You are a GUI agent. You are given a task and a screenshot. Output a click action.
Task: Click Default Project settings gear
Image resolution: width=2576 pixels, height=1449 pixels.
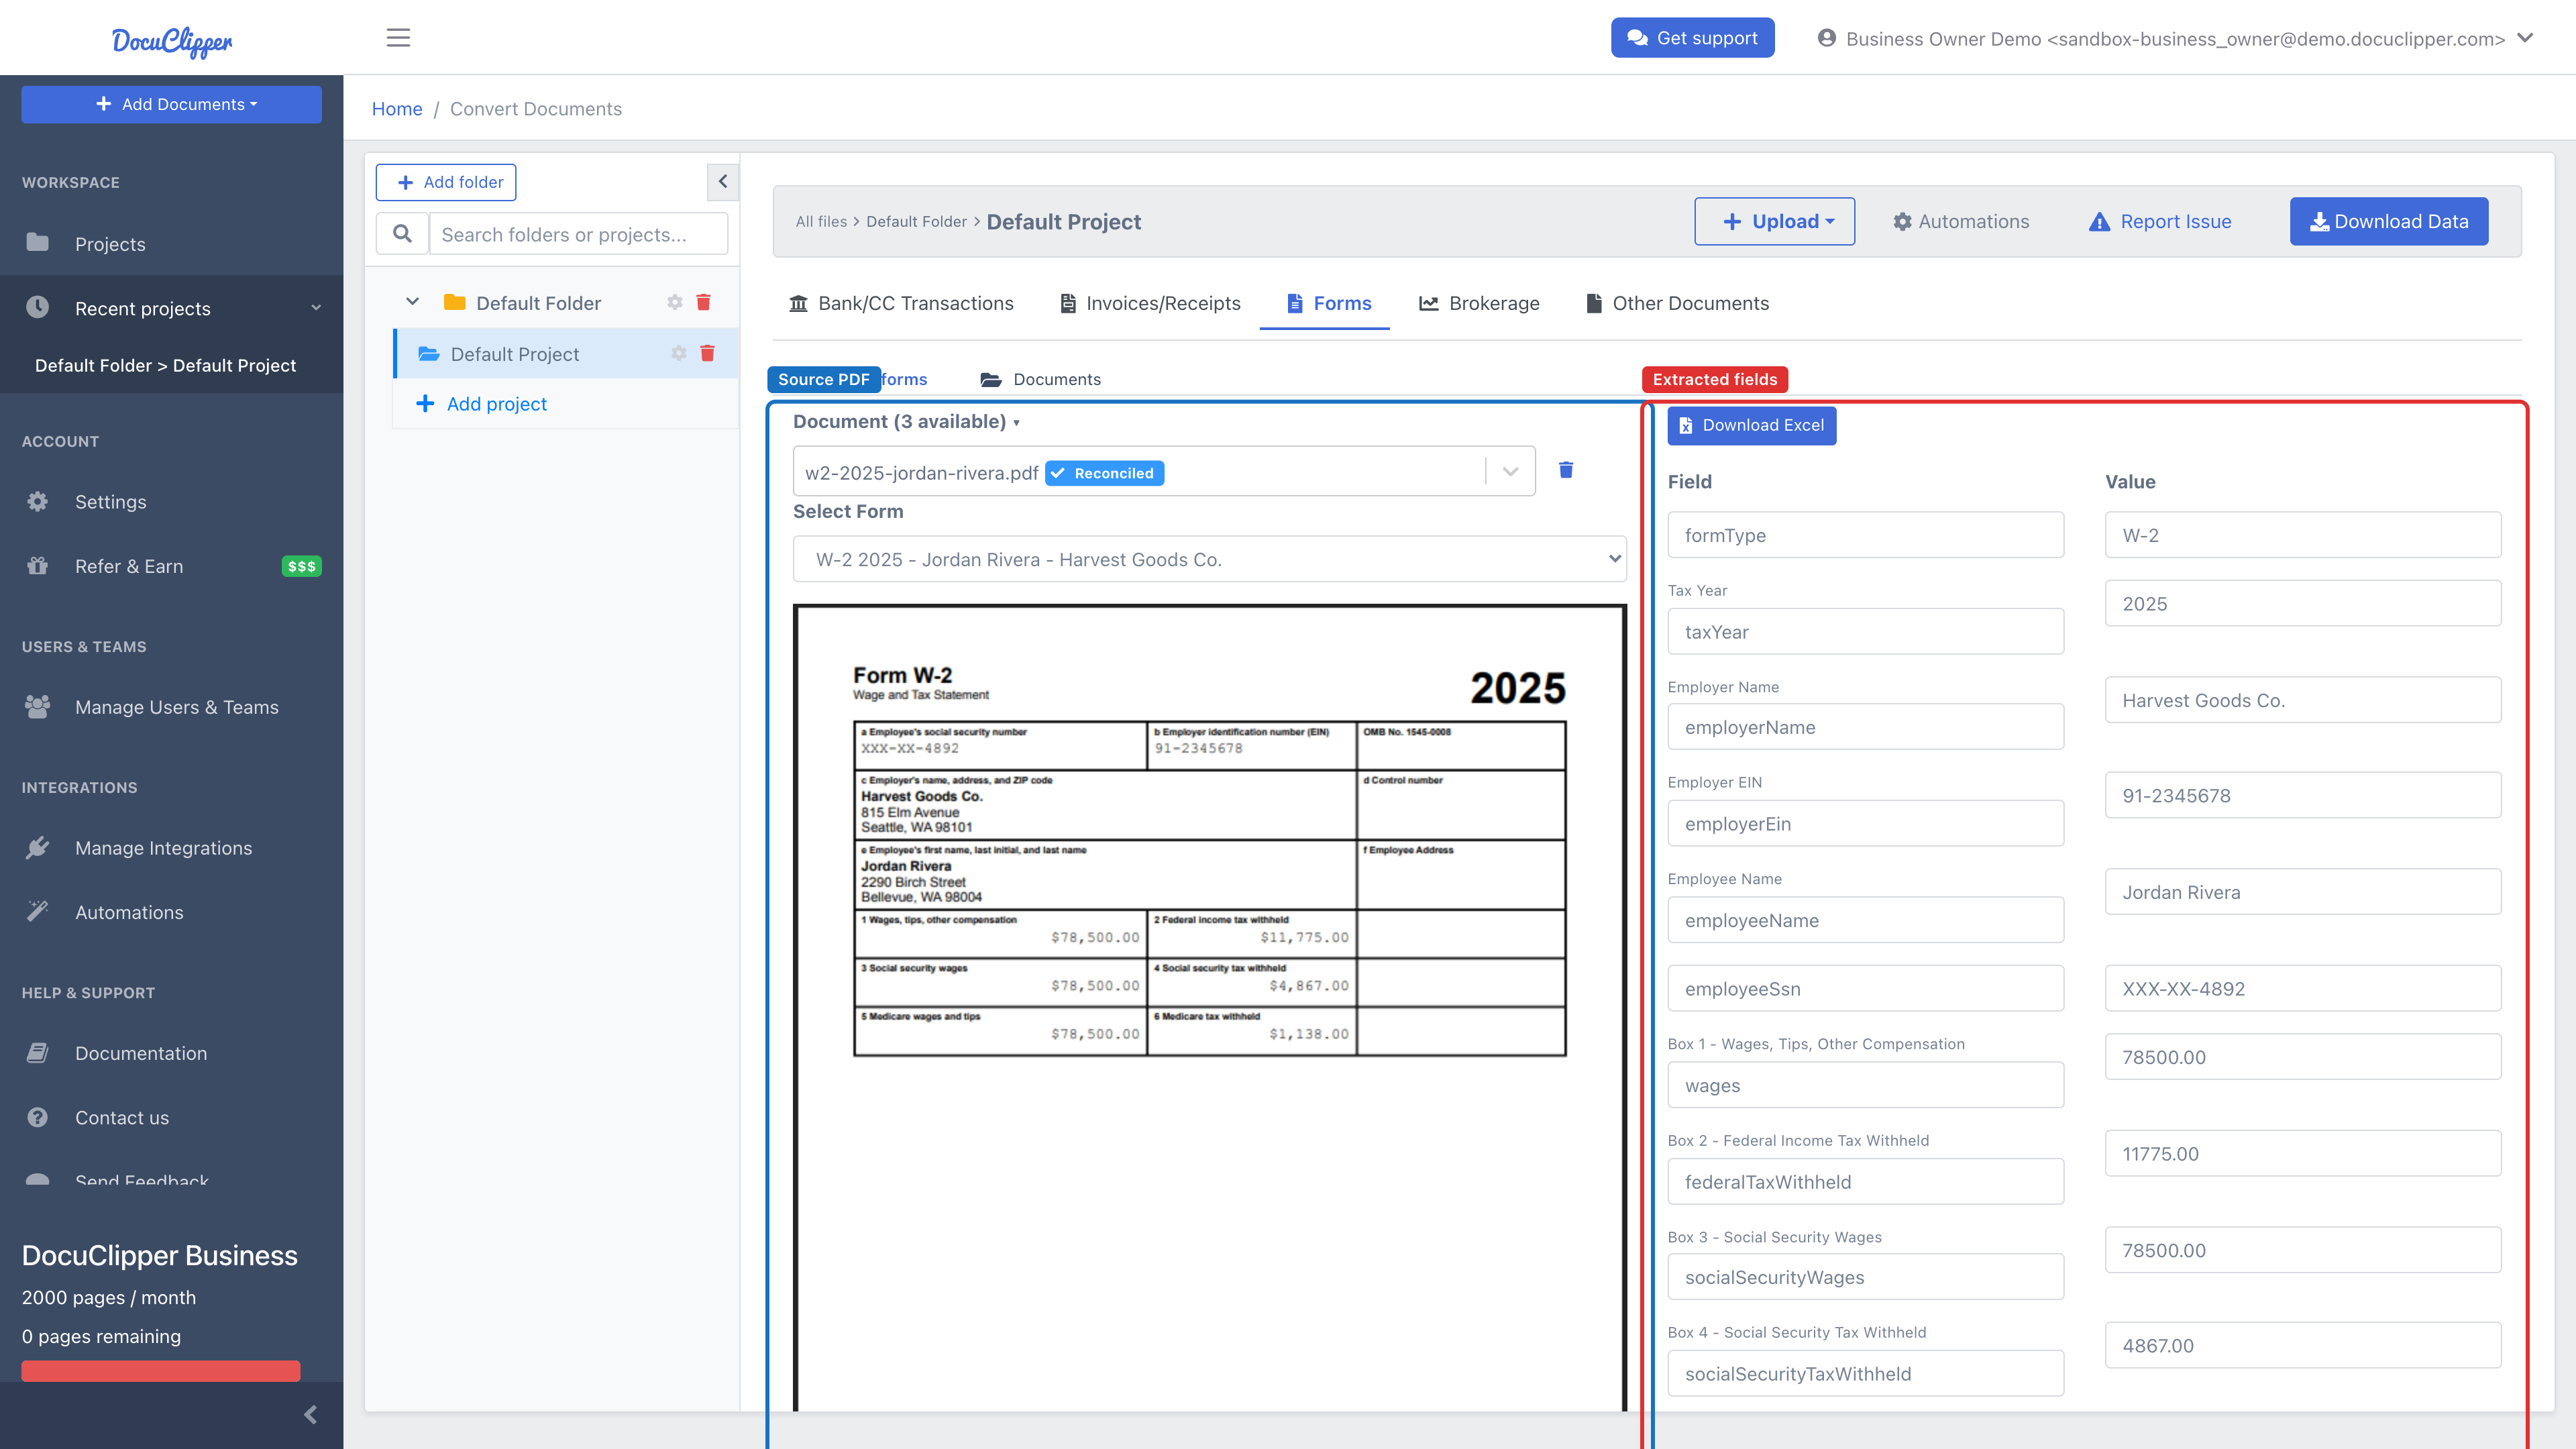(679, 353)
